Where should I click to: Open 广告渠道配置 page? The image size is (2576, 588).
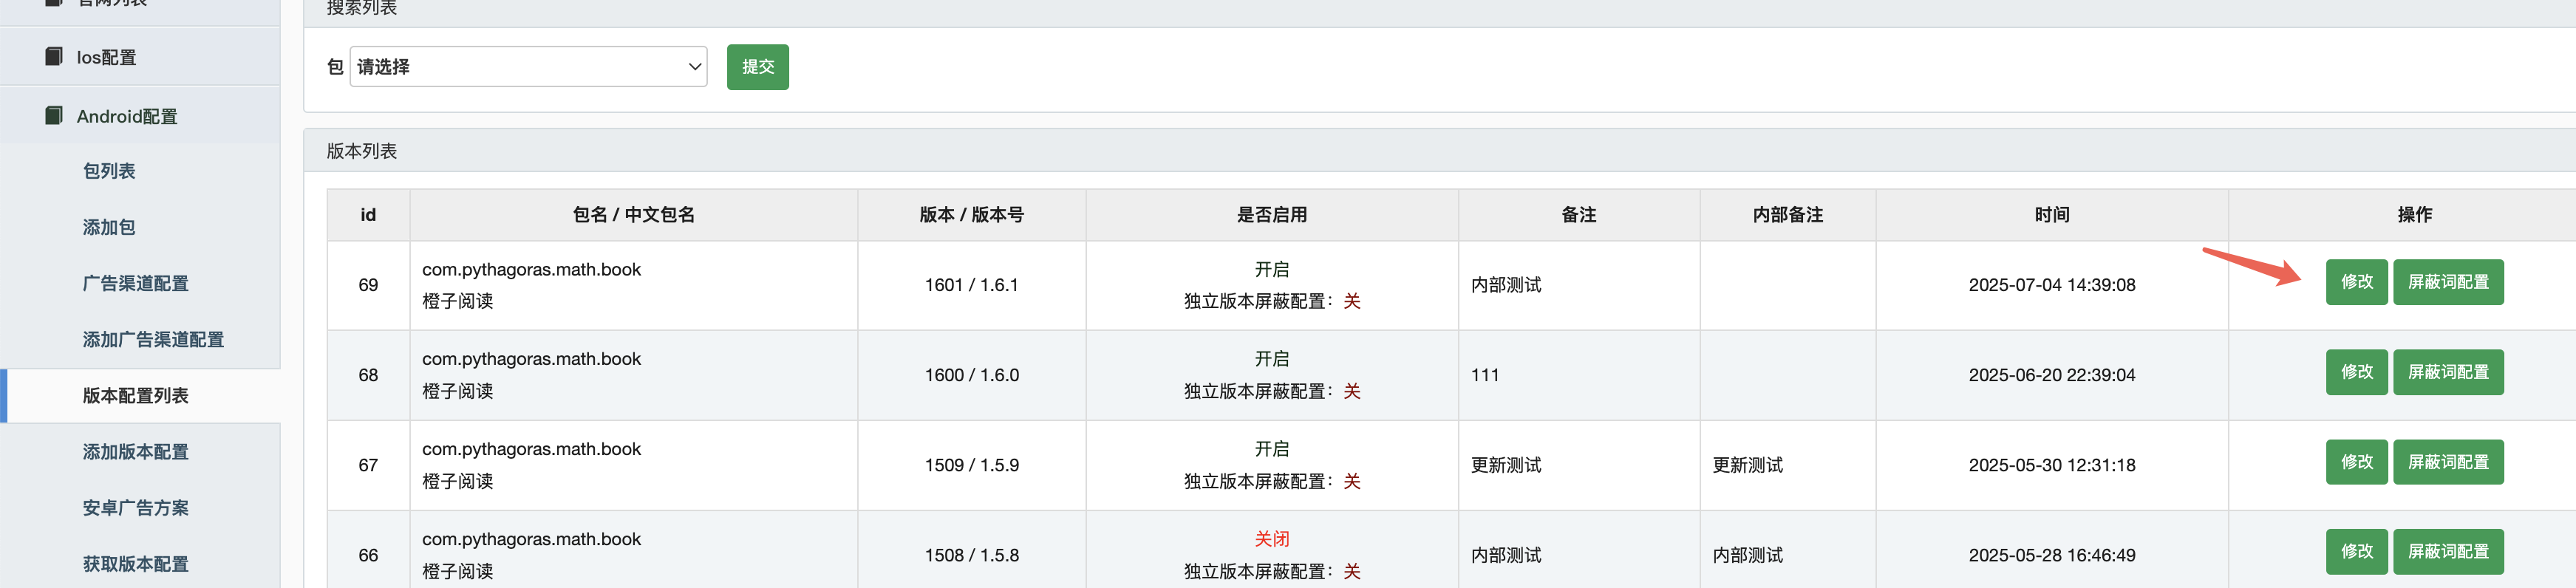coord(135,283)
